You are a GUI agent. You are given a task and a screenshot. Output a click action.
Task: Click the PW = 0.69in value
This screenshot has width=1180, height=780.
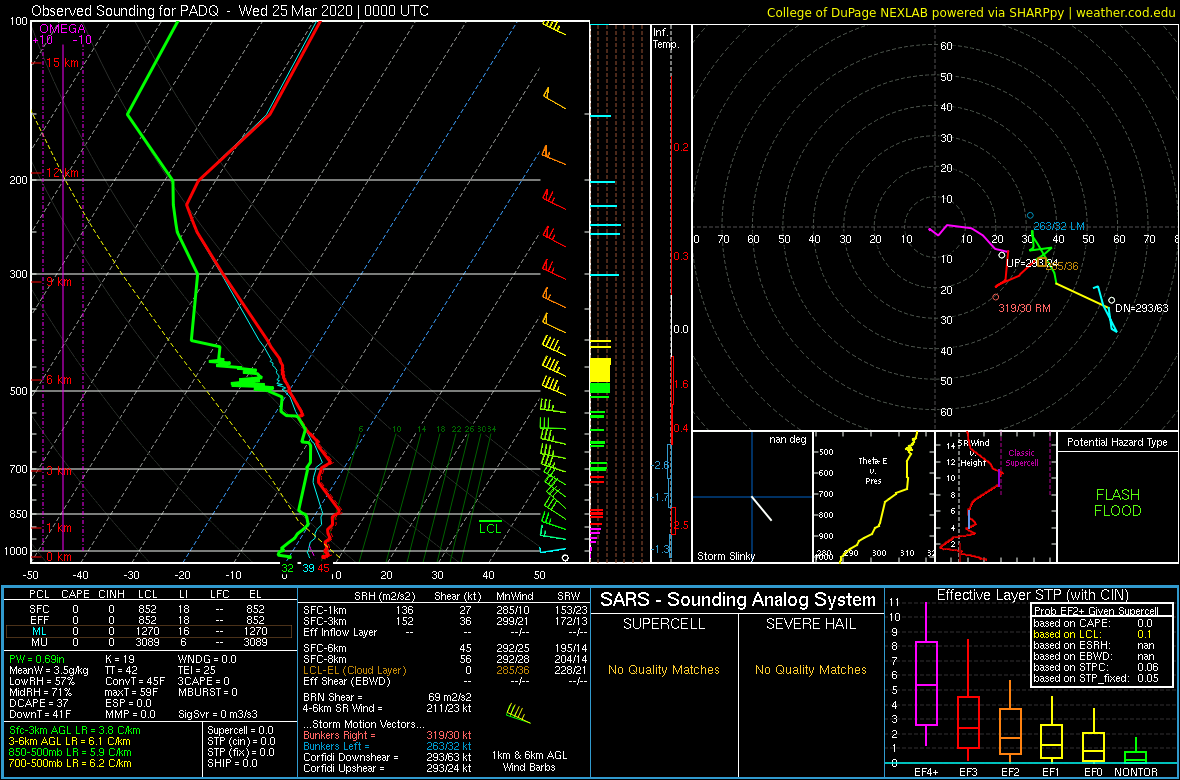click(x=39, y=659)
